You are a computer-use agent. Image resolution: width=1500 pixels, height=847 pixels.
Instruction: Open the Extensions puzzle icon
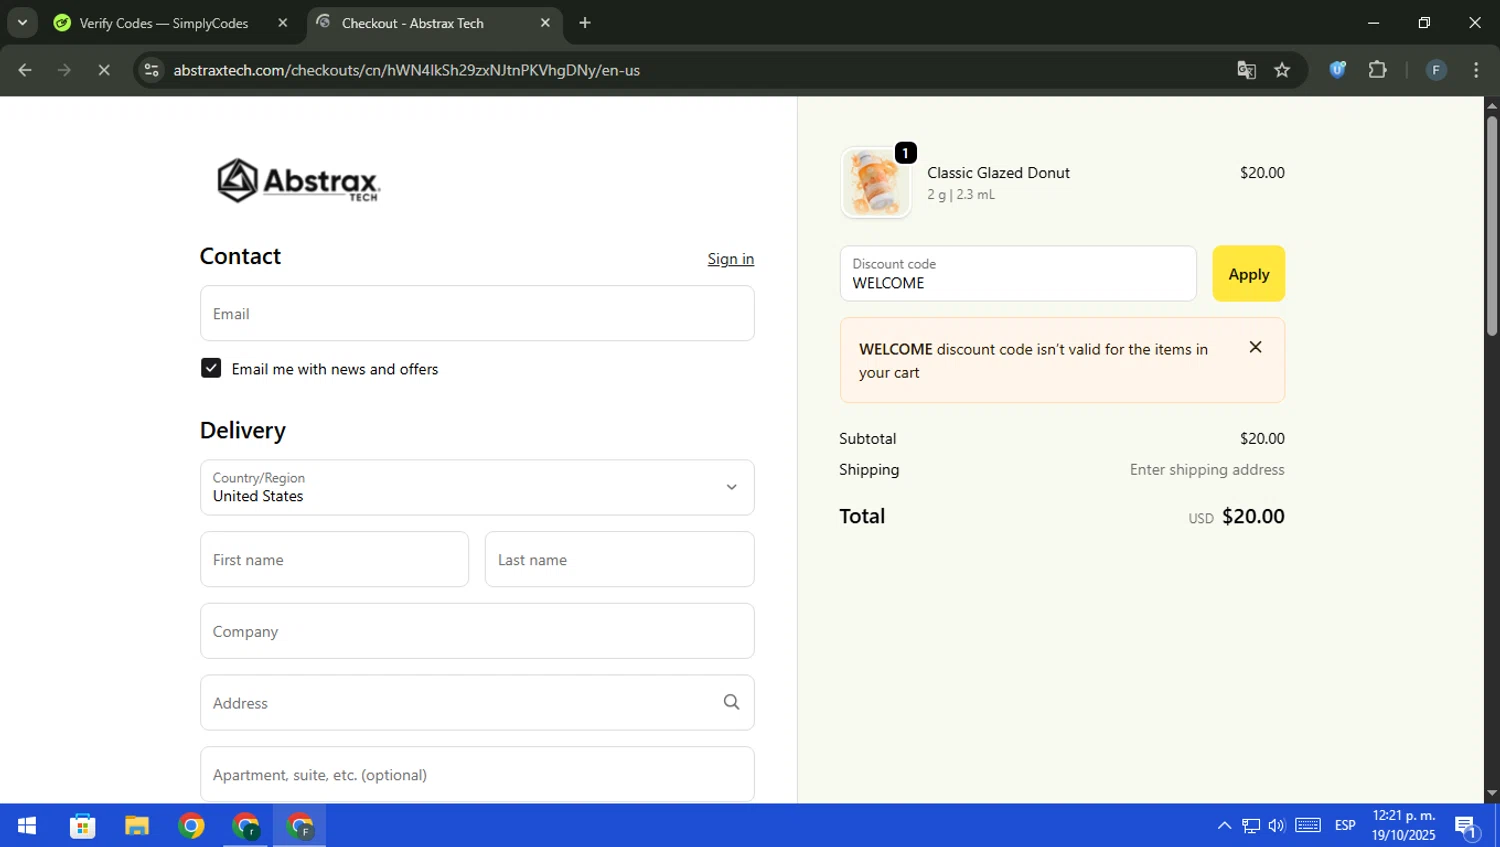tap(1377, 70)
